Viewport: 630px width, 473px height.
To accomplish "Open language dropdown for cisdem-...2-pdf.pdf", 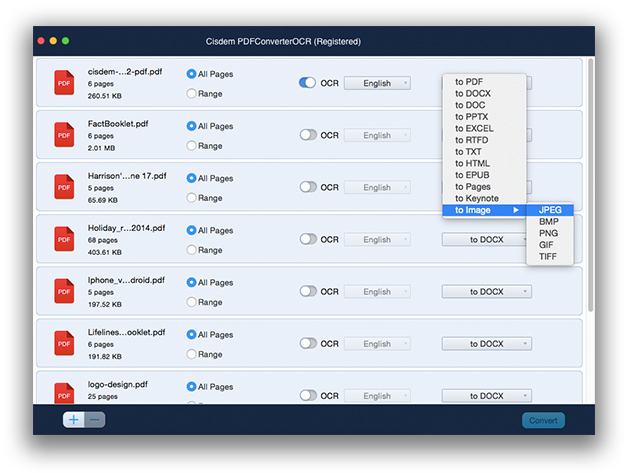I will 377,83.
